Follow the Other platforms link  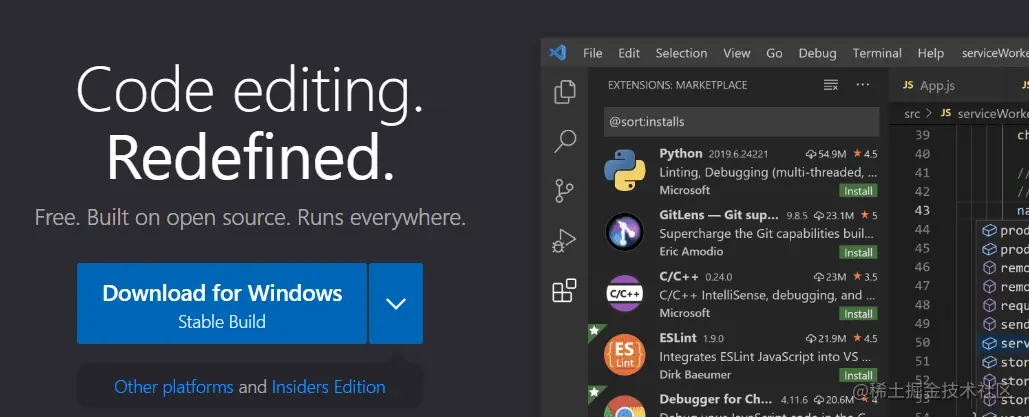pos(174,387)
